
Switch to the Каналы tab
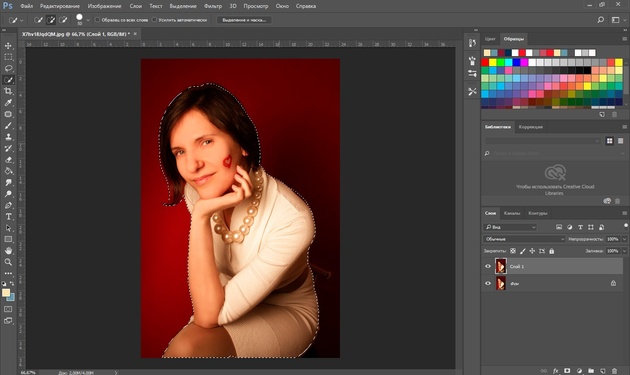pyautogui.click(x=512, y=213)
